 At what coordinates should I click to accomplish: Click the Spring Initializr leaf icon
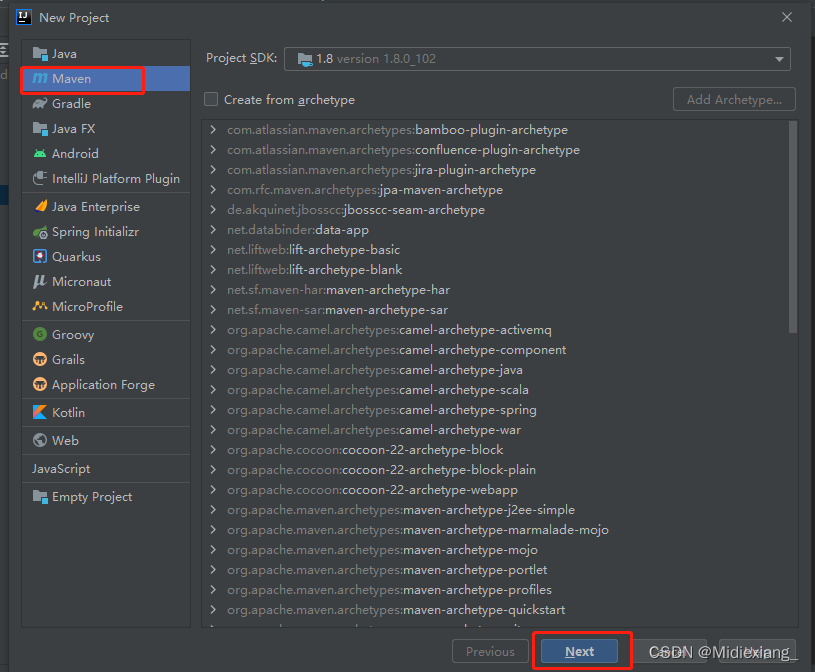(x=40, y=232)
